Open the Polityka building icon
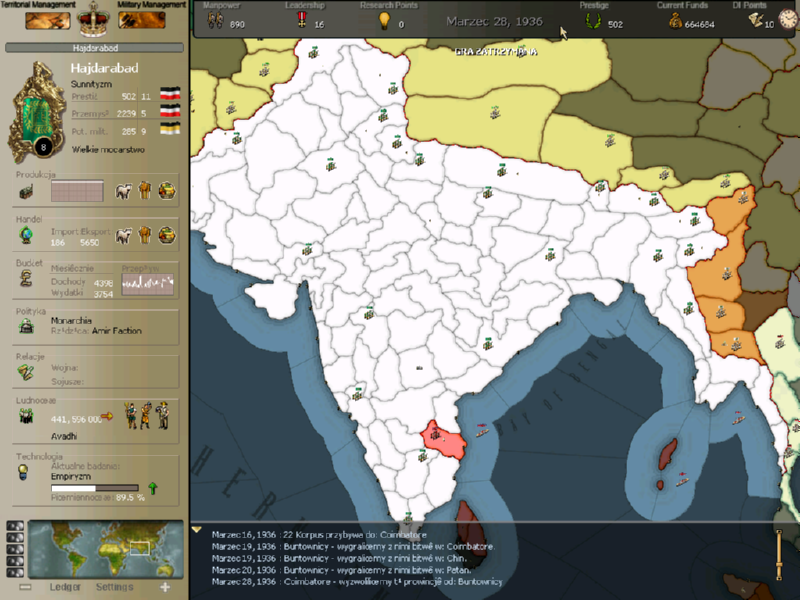 pyautogui.click(x=26, y=326)
